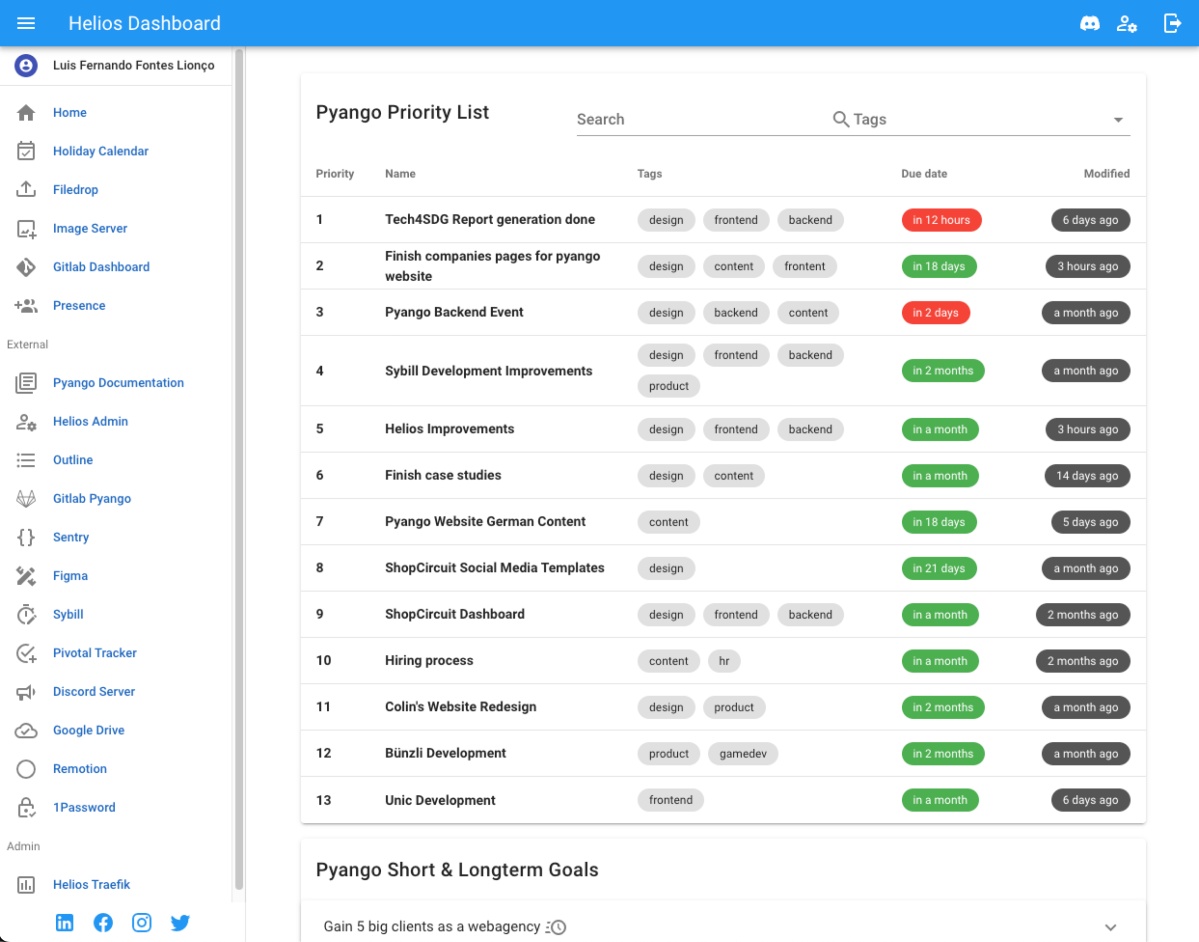Image resolution: width=1199 pixels, height=942 pixels.
Task: Click 'Pyango Website German Content' row name
Action: [485, 521]
